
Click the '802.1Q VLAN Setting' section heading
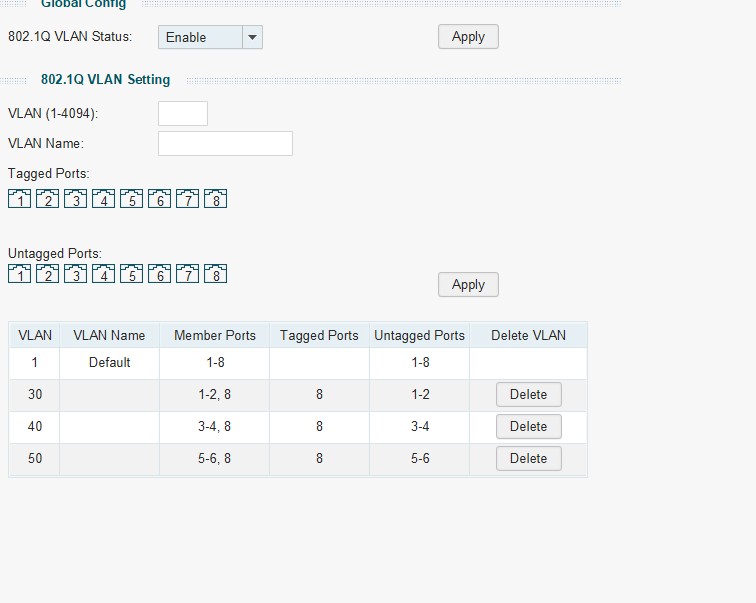(106, 80)
